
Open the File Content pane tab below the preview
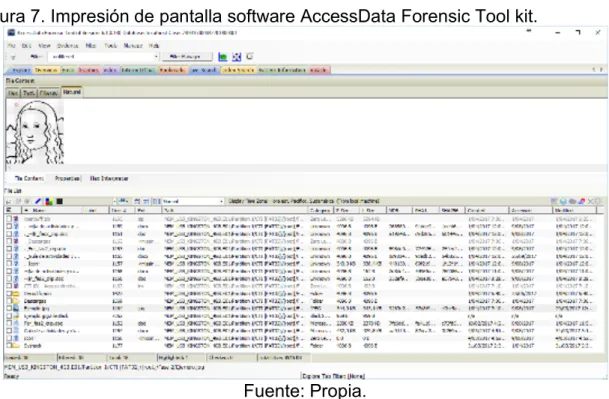pyautogui.click(x=29, y=179)
